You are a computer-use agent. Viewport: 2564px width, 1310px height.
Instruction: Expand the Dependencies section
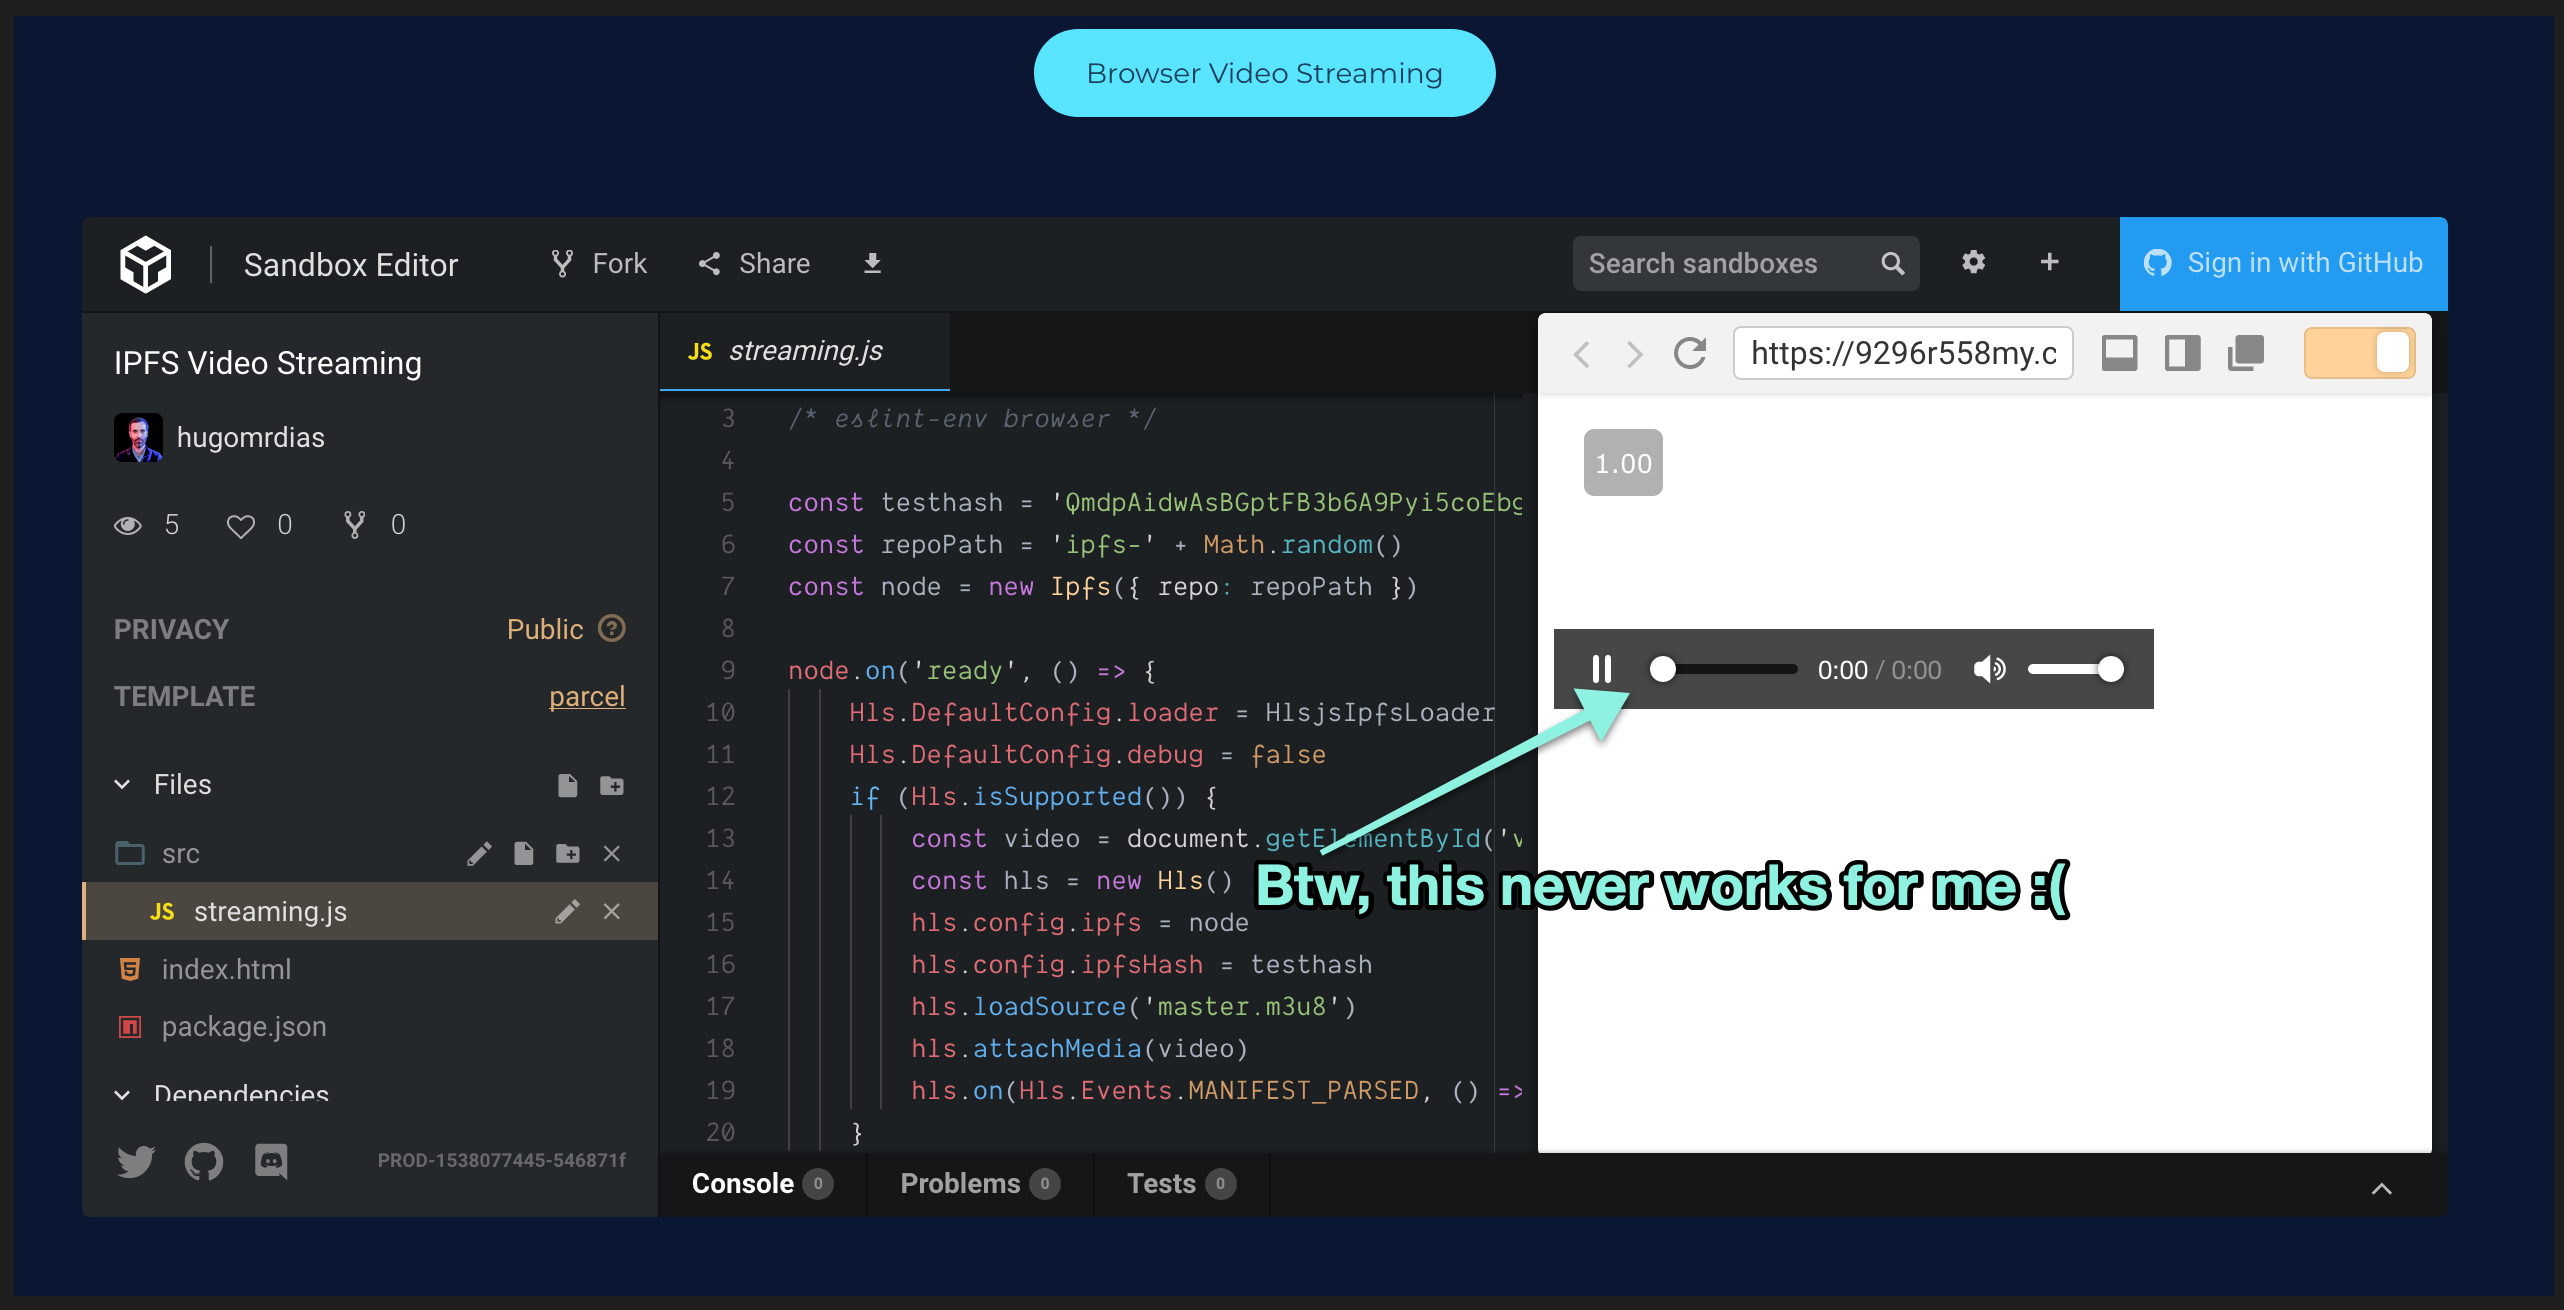point(122,1094)
